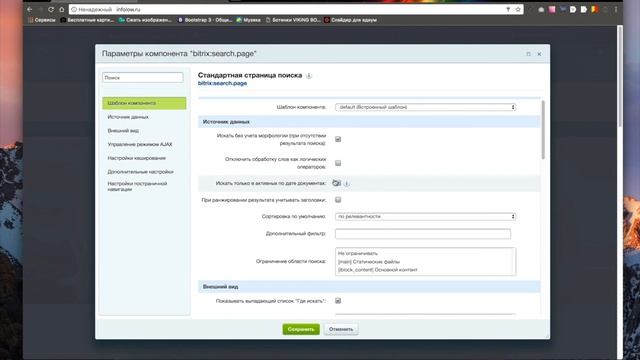The image size is (640, 360).
Task: Select 'Настройки кеширования' in the sidebar
Action: point(137,158)
